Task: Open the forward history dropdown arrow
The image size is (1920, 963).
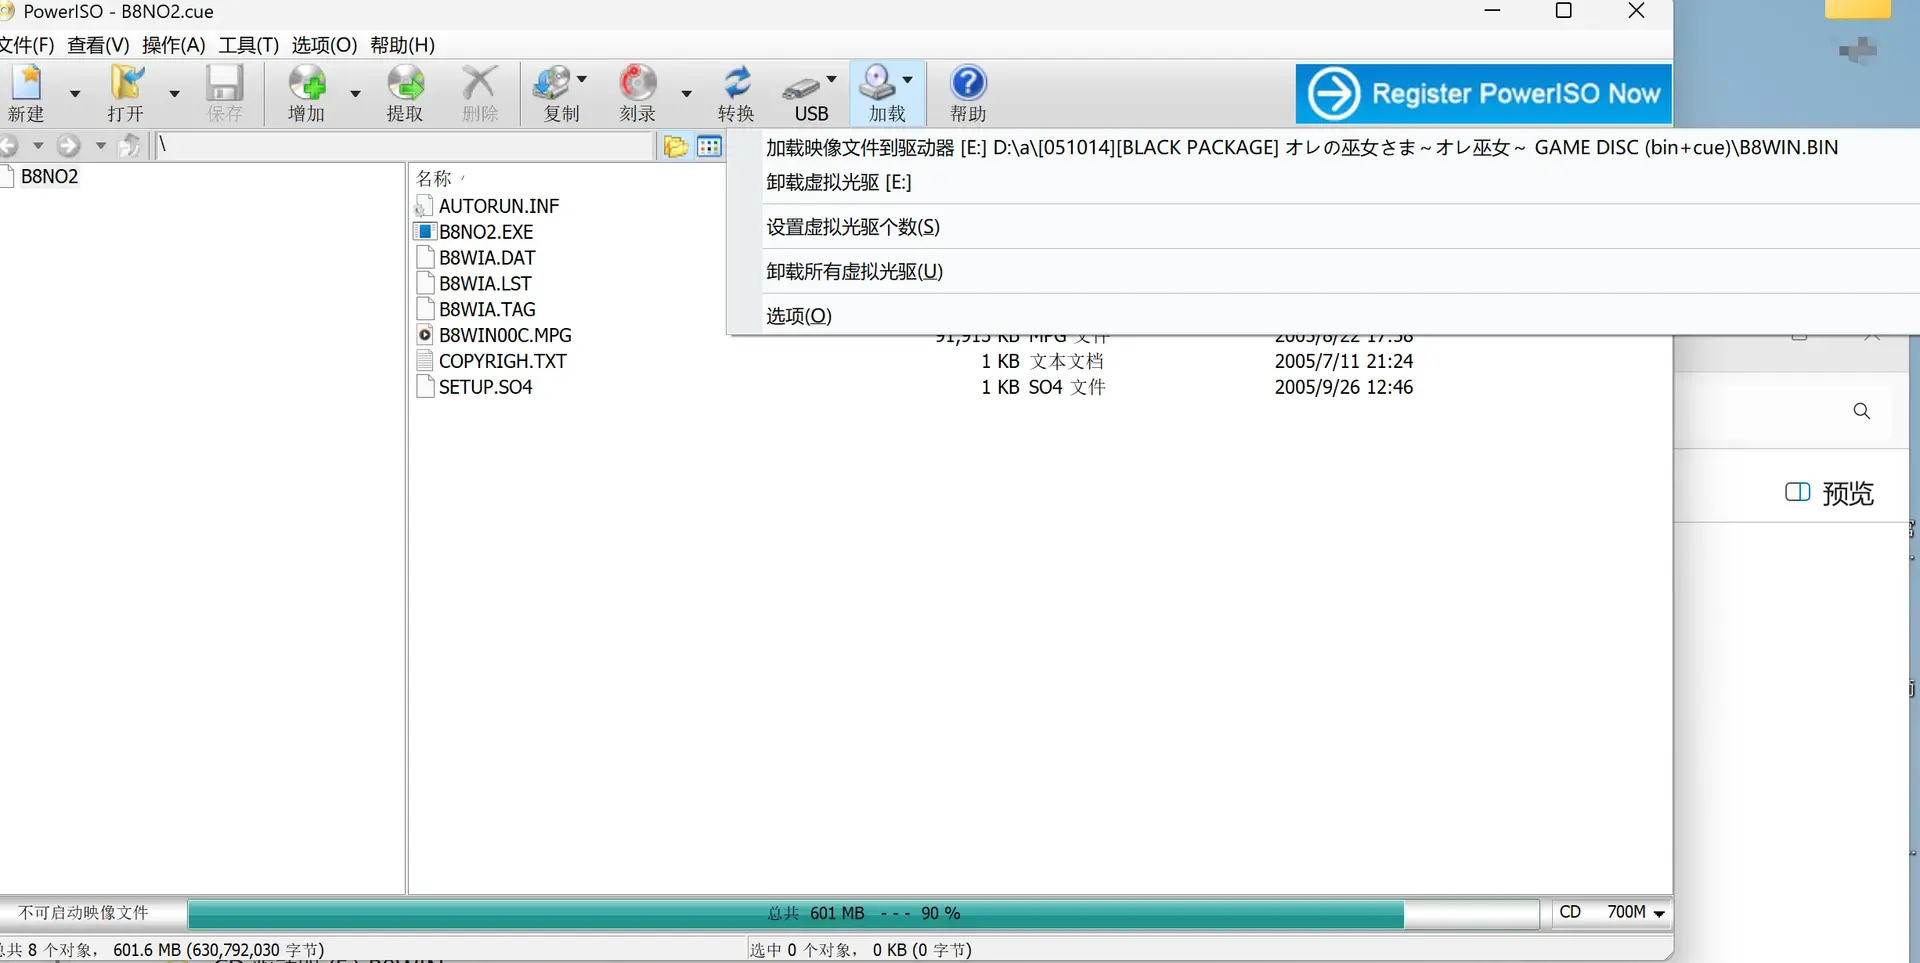Action: pos(100,146)
